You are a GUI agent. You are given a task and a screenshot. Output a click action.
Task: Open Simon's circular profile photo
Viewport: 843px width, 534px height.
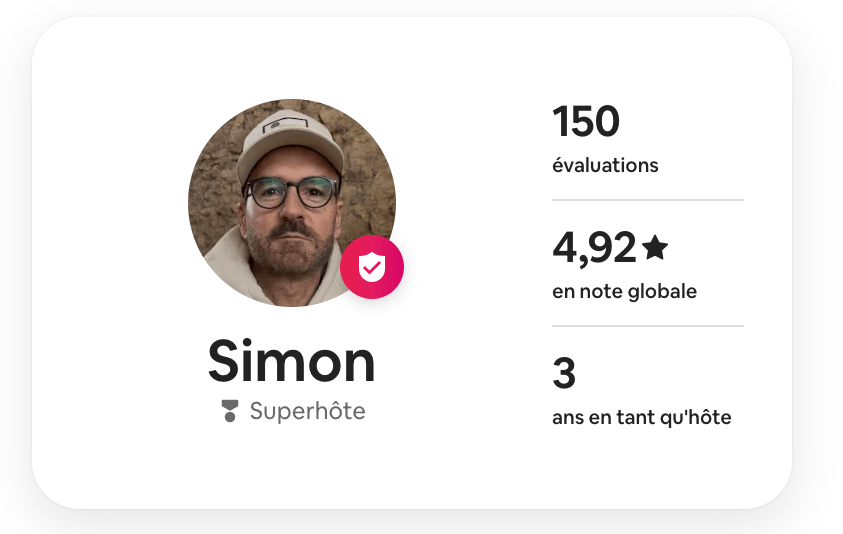tap(291, 202)
